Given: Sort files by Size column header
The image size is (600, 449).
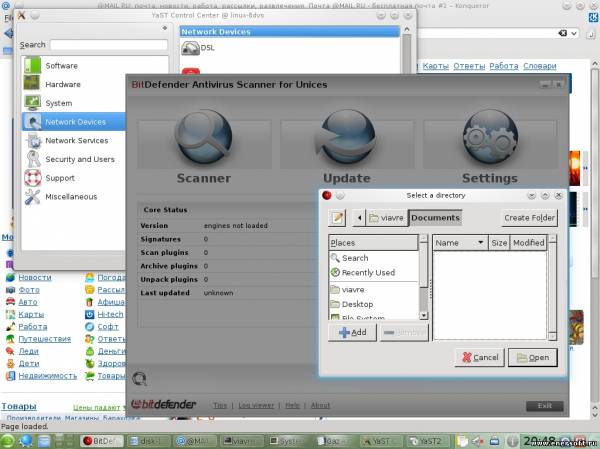Looking at the screenshot, I should coord(499,243).
